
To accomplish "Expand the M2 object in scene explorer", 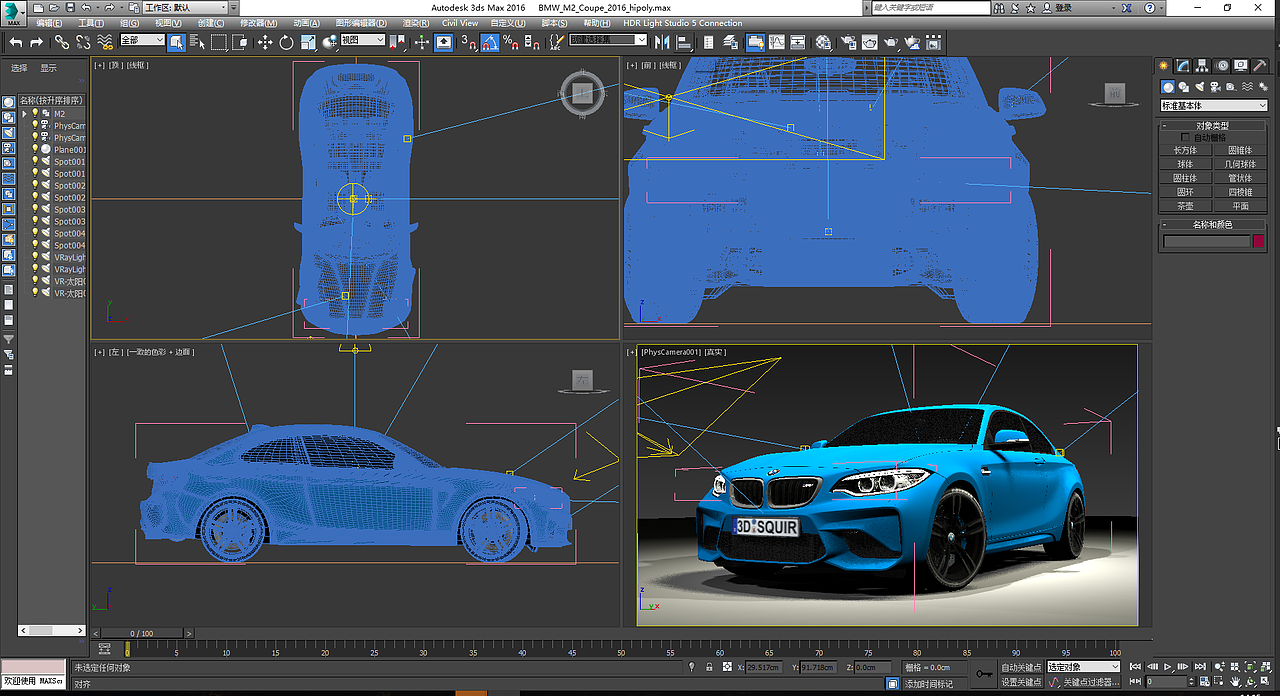I will [24, 114].
